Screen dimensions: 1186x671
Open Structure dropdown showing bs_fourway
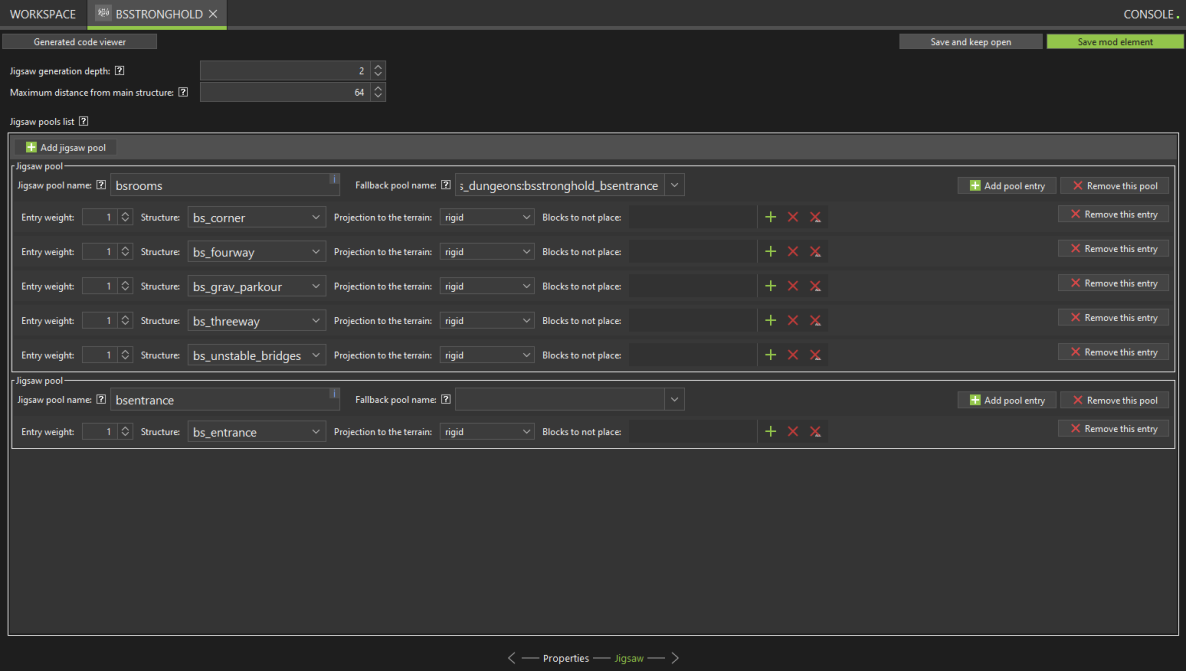[256, 252]
